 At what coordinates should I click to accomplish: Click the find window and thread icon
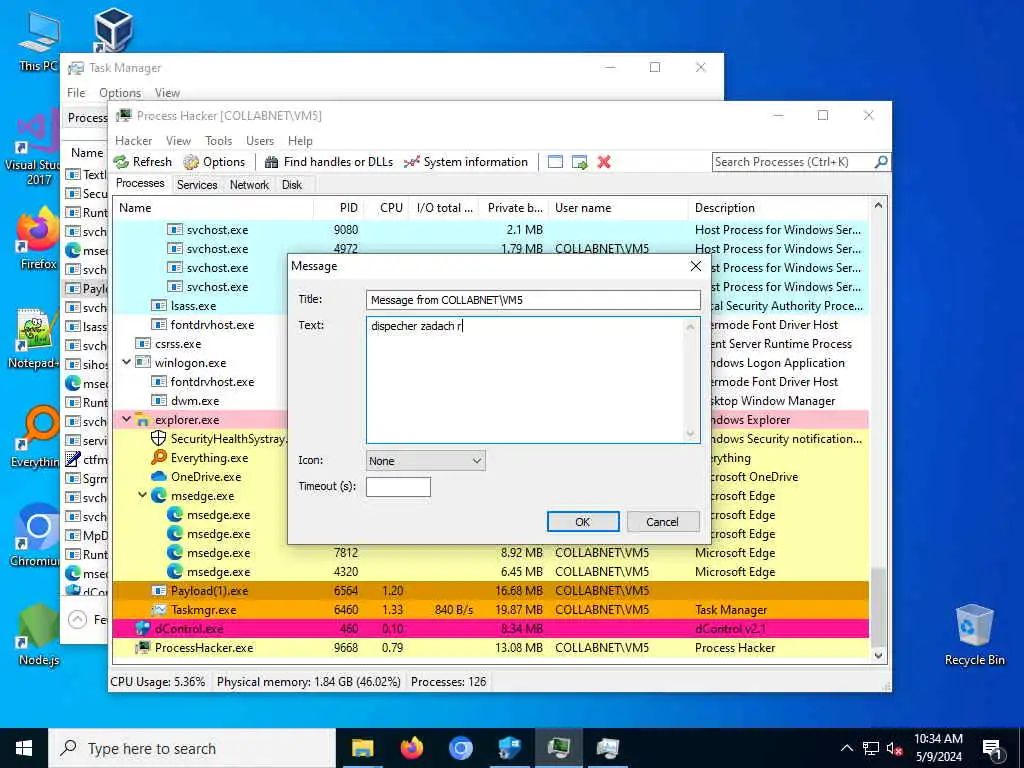point(579,162)
